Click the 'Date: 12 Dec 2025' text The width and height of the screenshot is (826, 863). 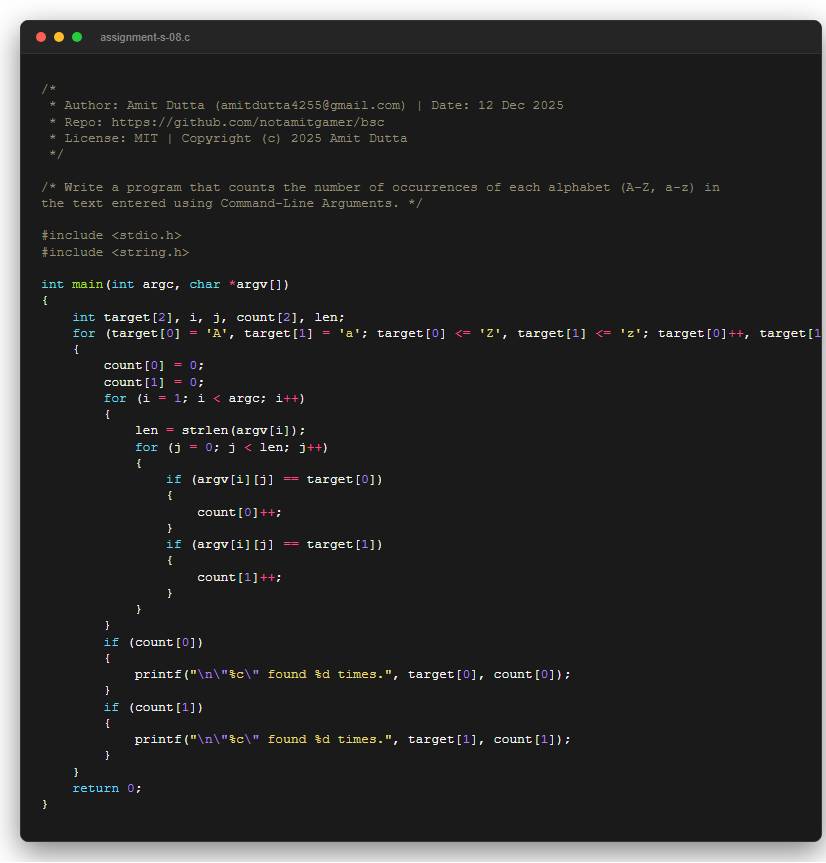[x=497, y=105]
